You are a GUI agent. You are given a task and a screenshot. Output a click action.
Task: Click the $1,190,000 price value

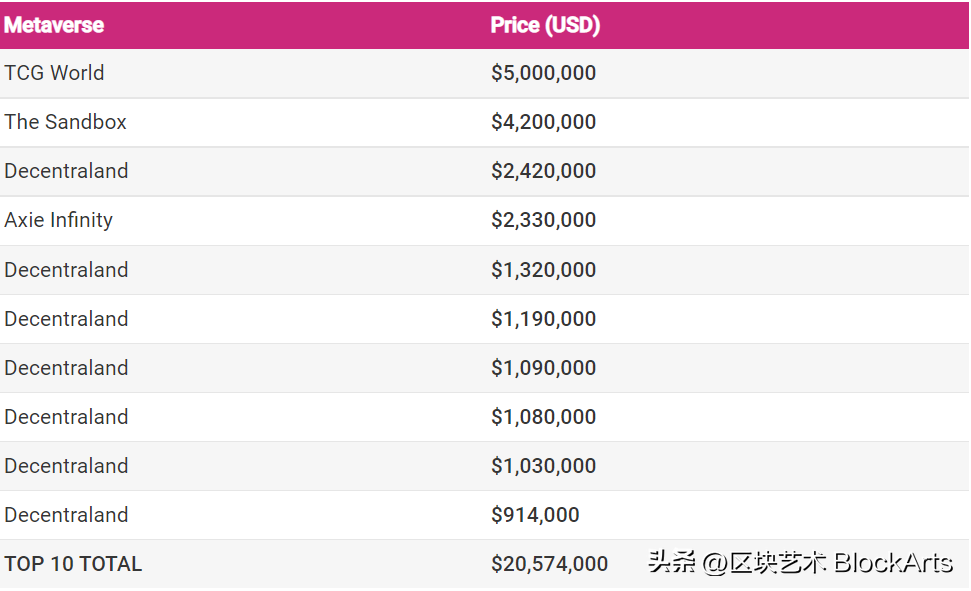point(543,319)
